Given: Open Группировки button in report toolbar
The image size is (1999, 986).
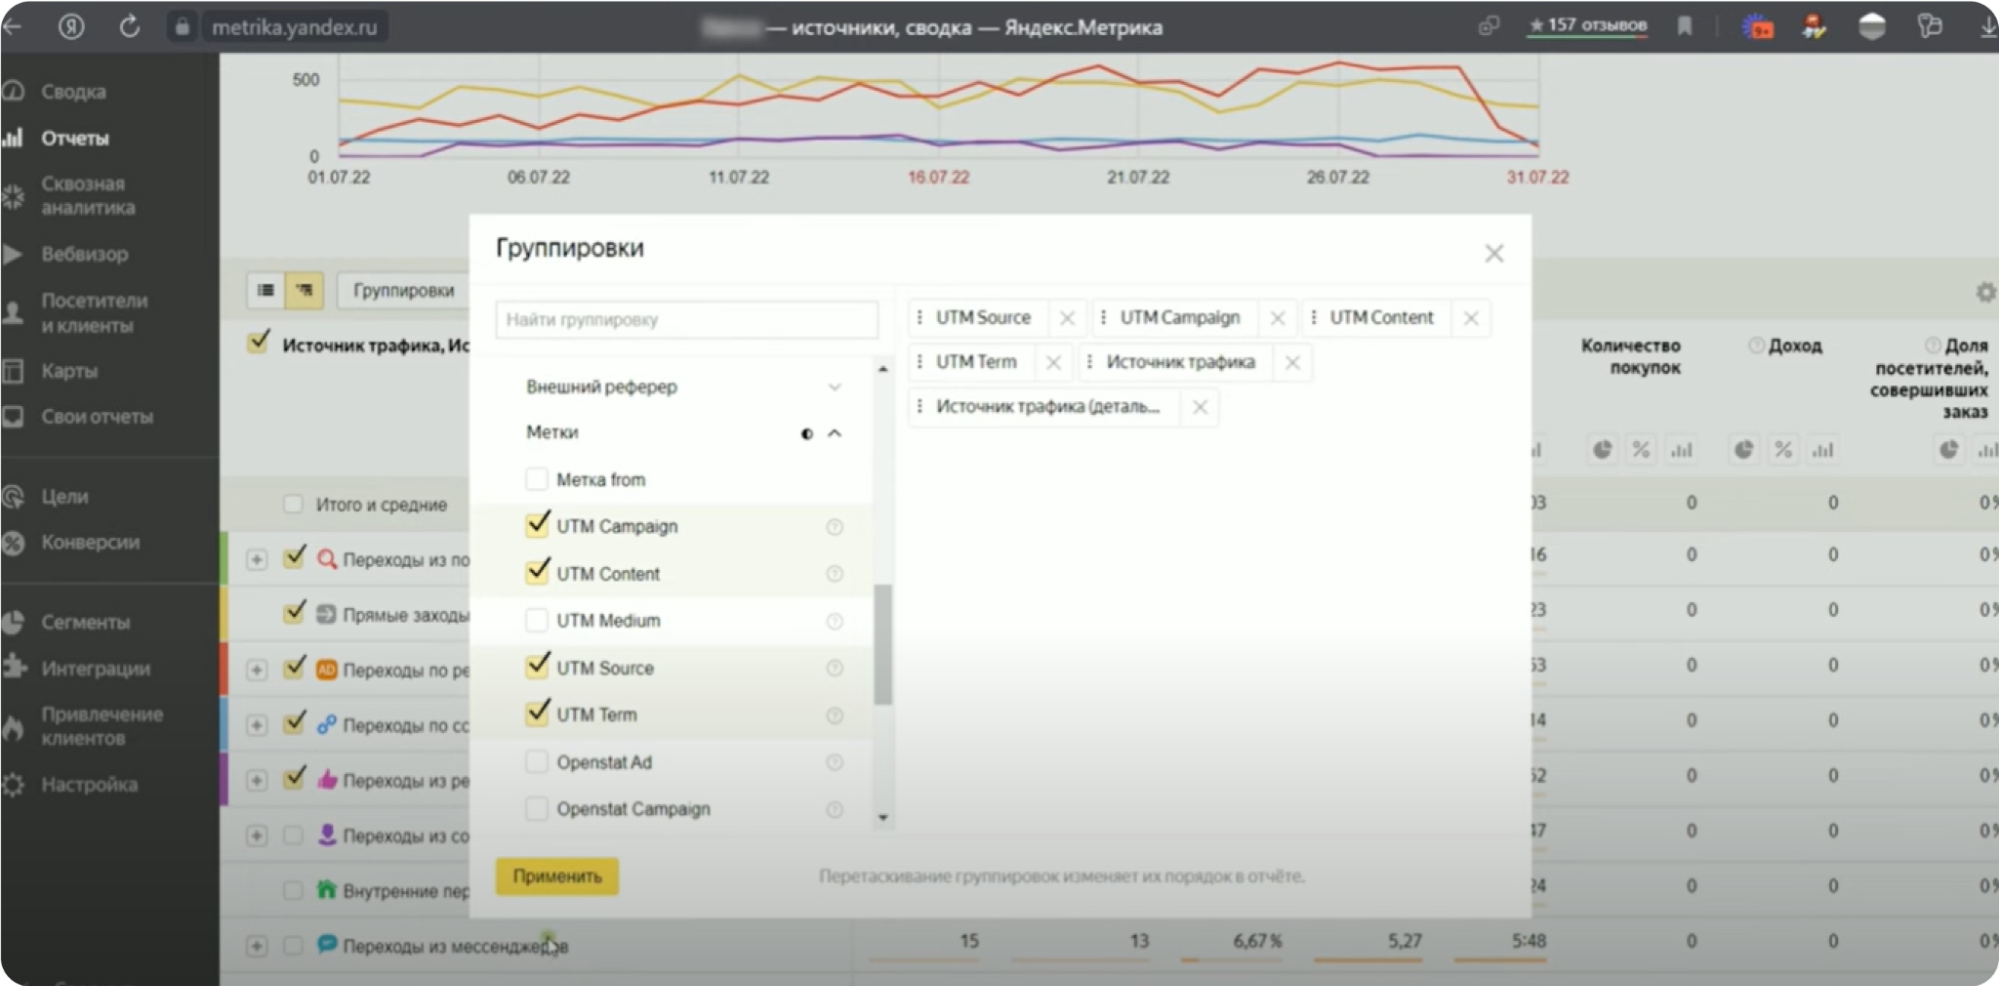Looking at the screenshot, I should point(403,290).
